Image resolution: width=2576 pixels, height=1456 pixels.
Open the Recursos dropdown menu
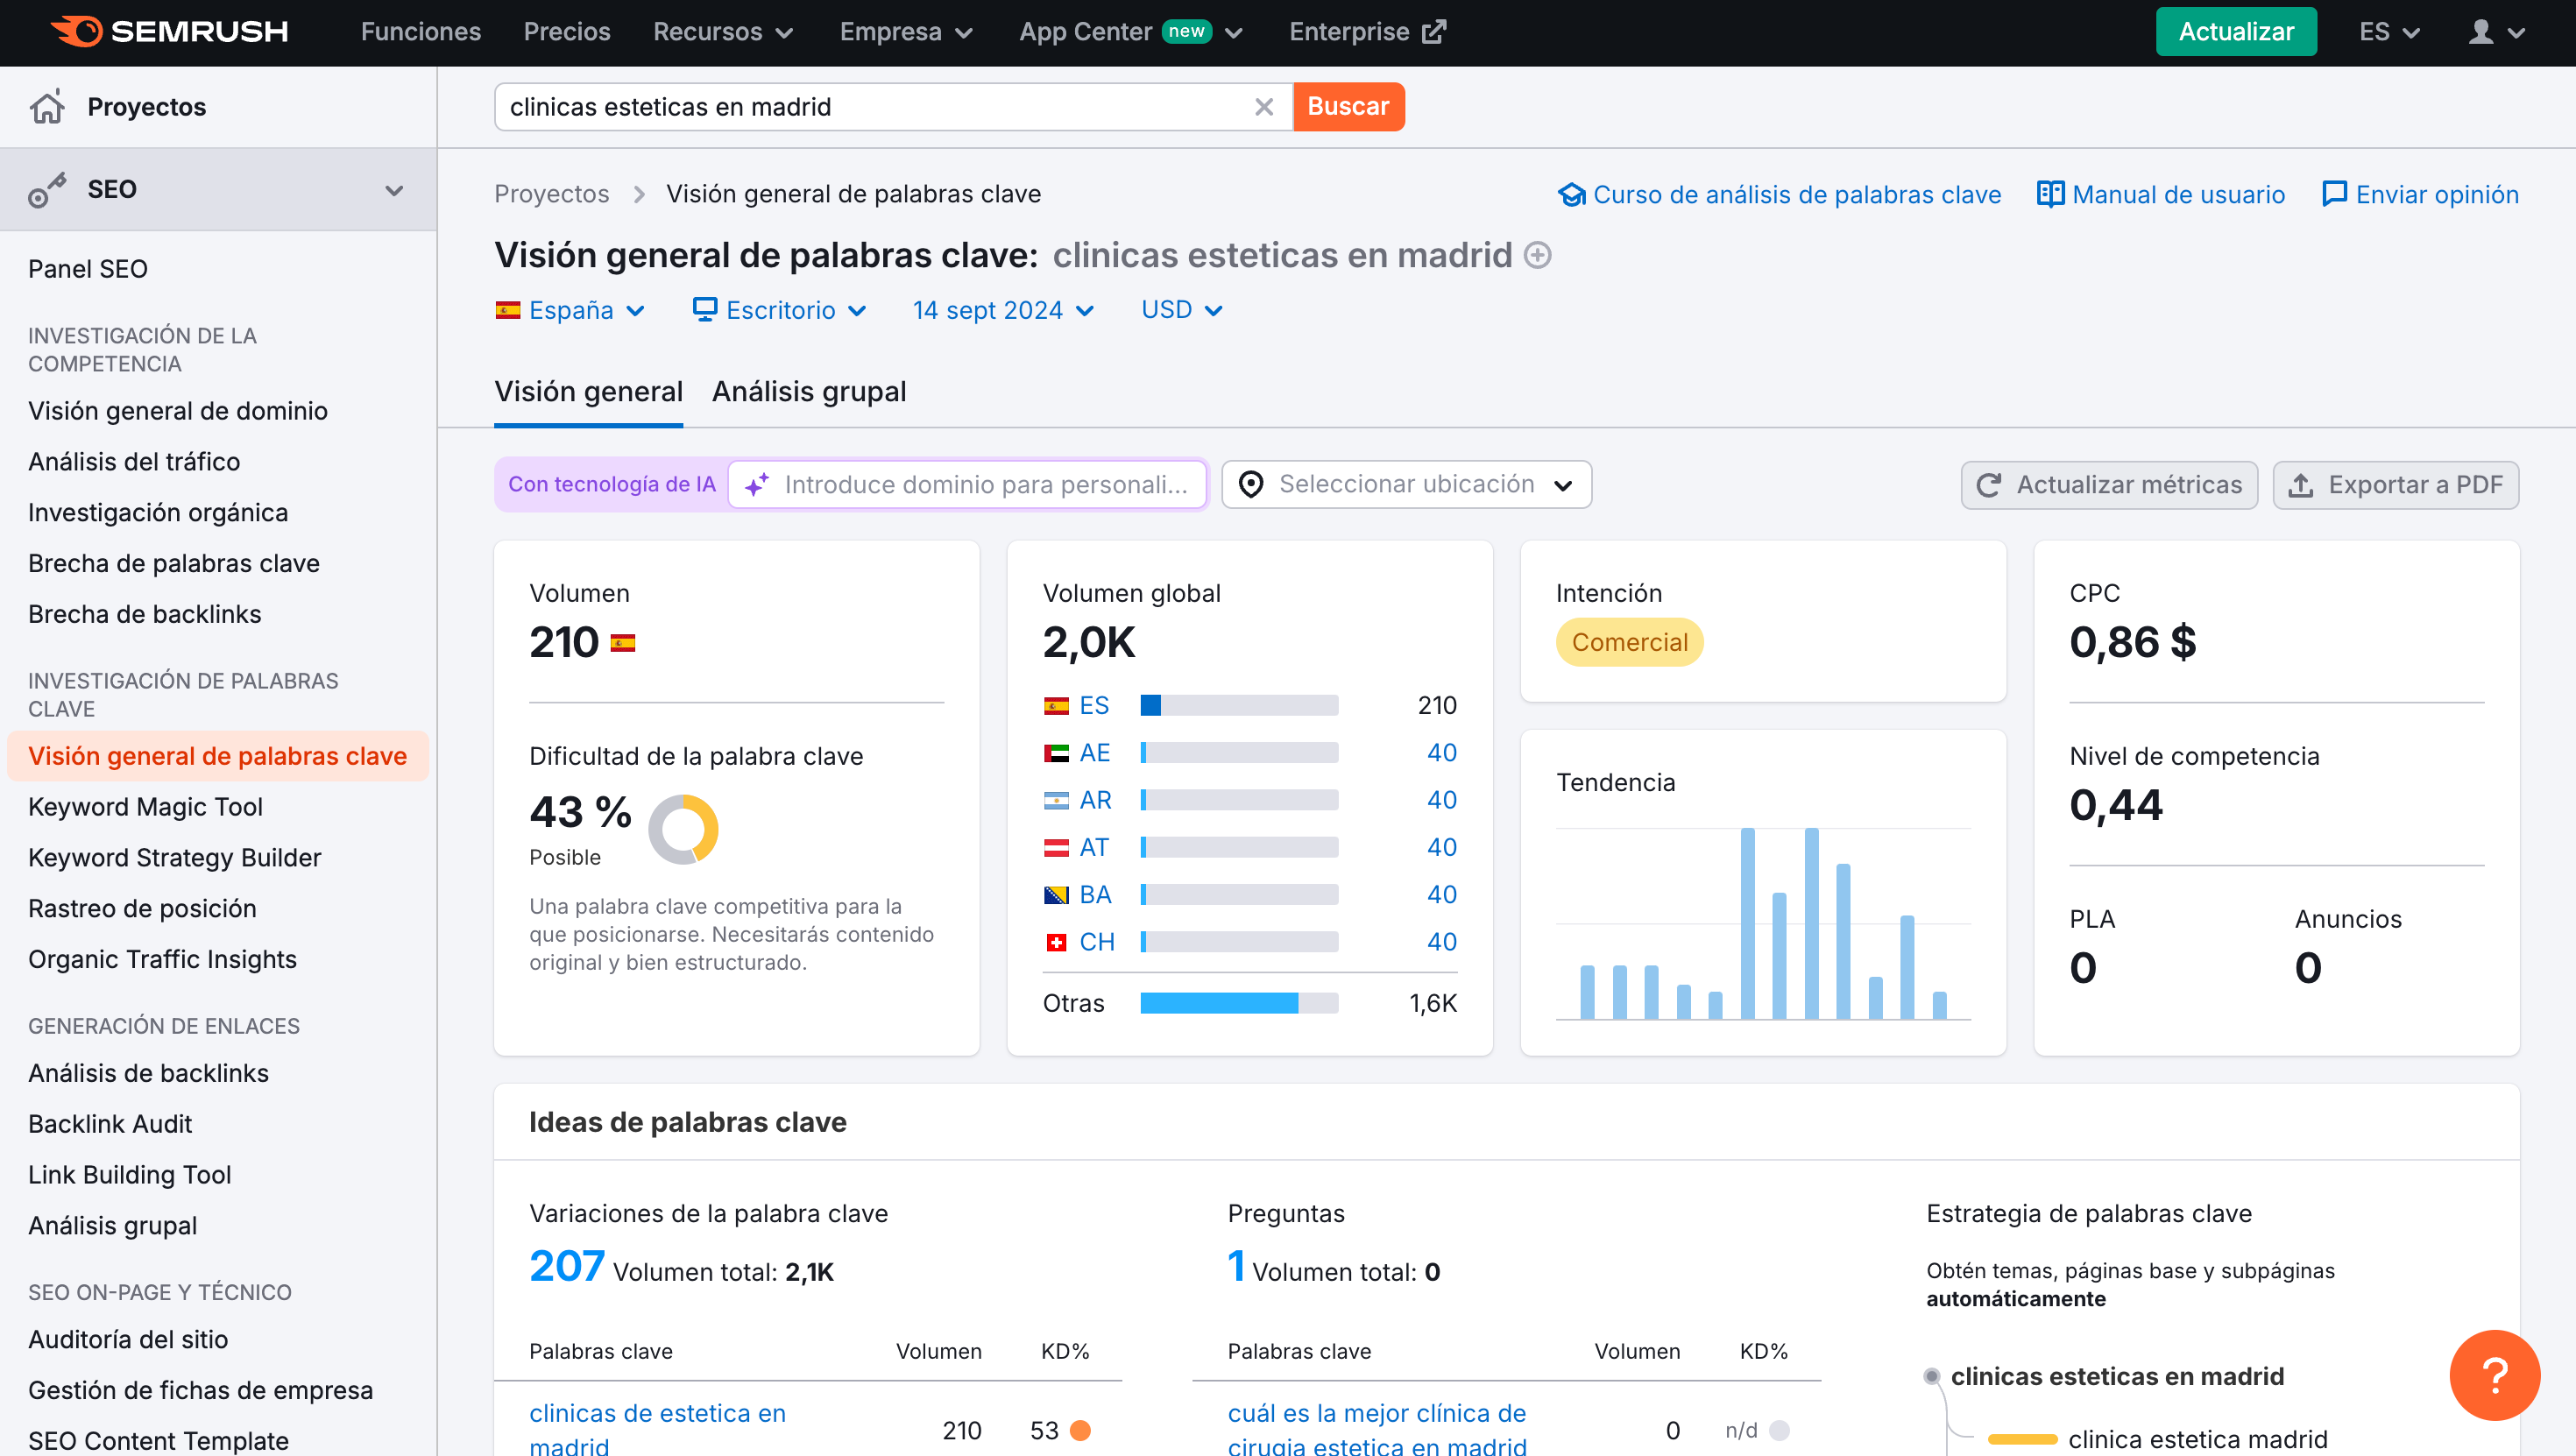[x=722, y=32]
